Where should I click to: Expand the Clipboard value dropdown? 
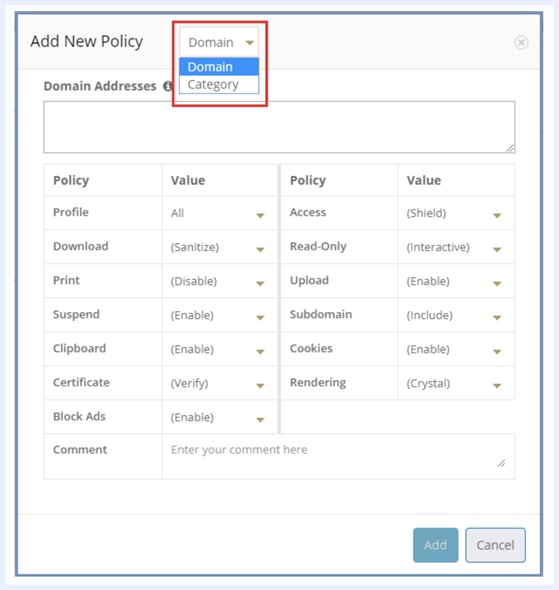tap(218, 350)
